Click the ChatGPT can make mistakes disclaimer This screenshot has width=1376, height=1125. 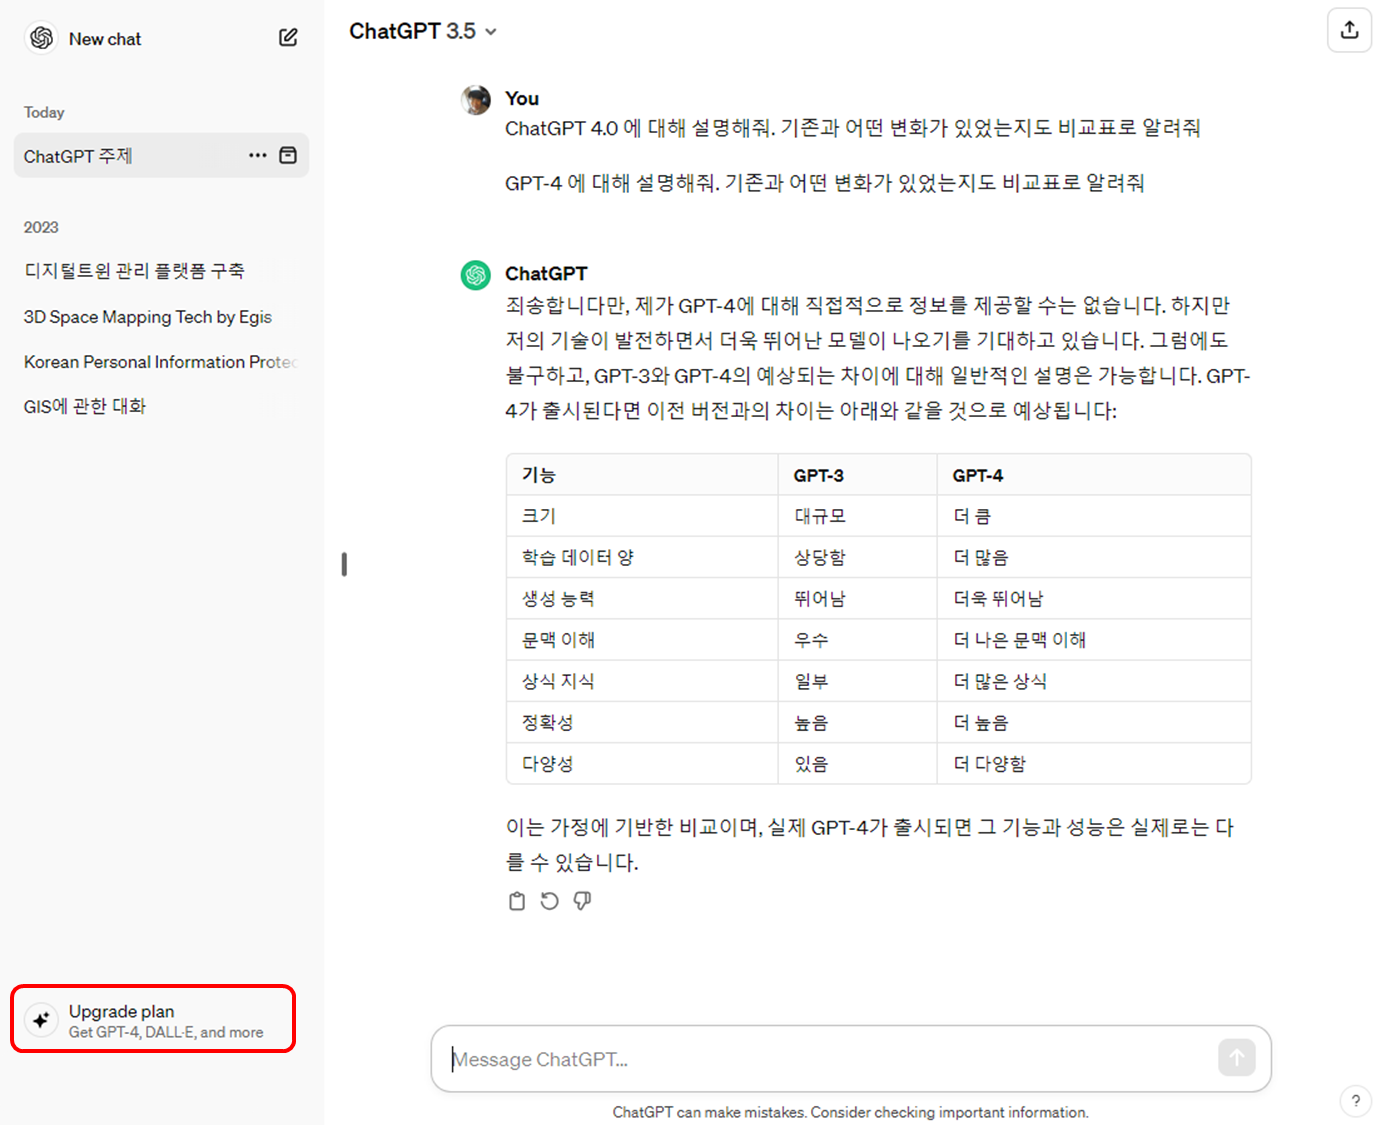[x=850, y=1112]
